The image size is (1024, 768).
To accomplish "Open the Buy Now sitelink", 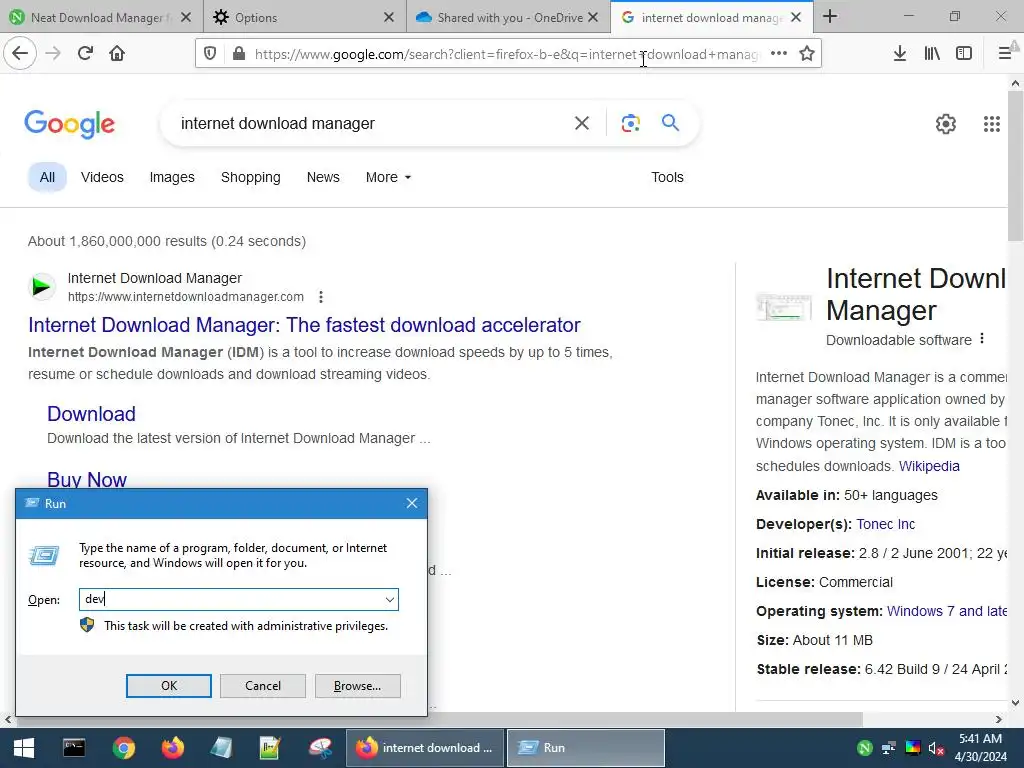I will click(x=87, y=479).
